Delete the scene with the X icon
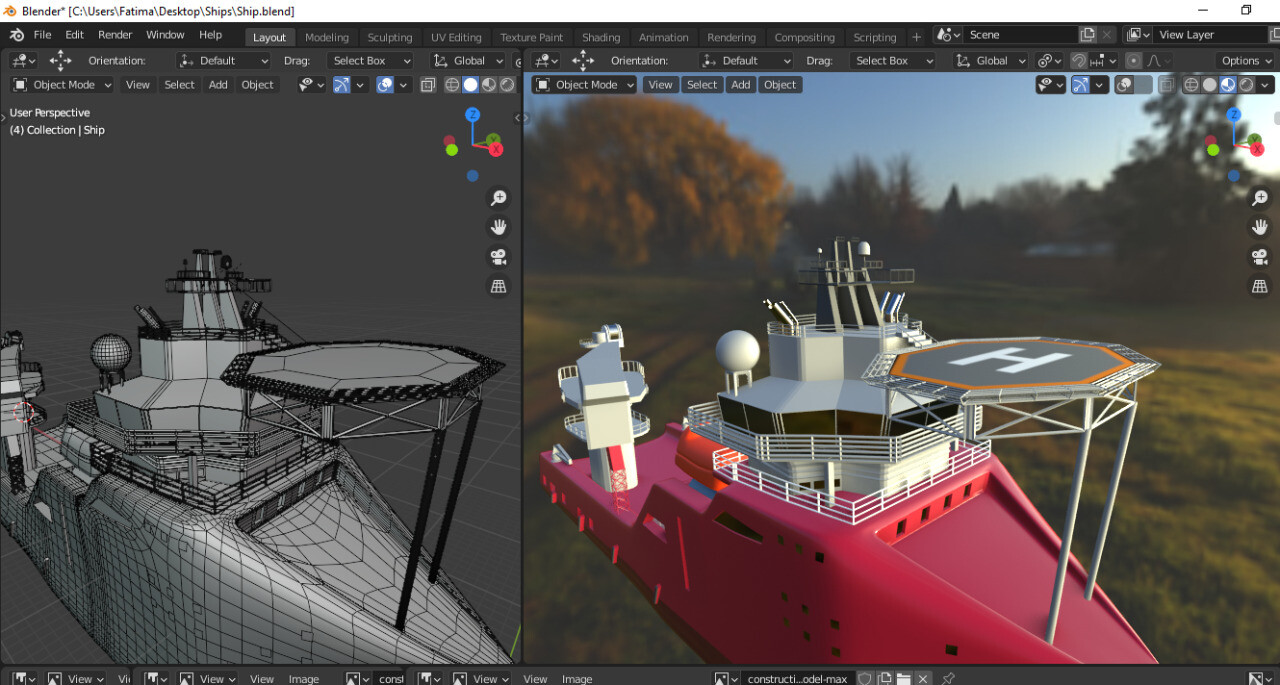The image size is (1280, 685). tap(1106, 35)
